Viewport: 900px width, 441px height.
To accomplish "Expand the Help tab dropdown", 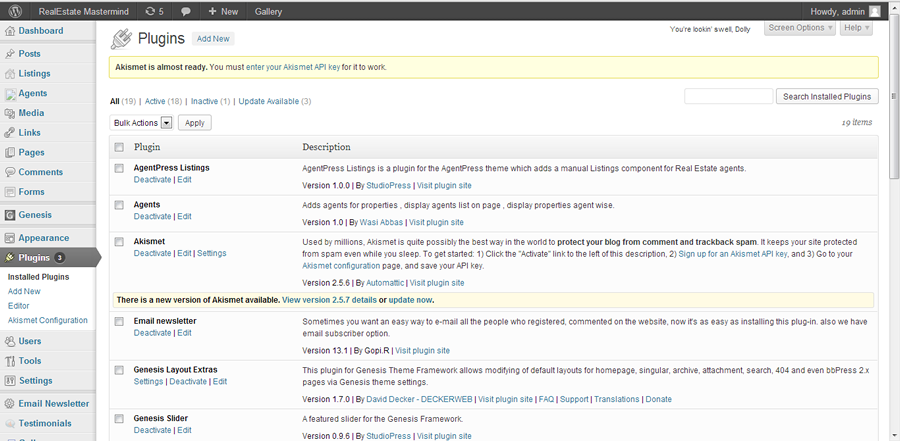I will click(856, 28).
